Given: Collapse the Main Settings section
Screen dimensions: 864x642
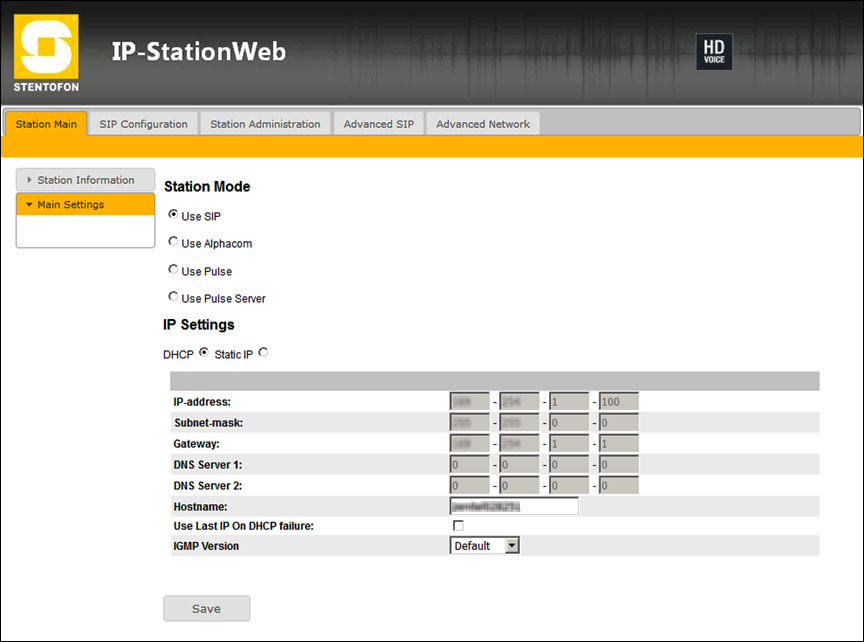Looking at the screenshot, I should tap(85, 205).
